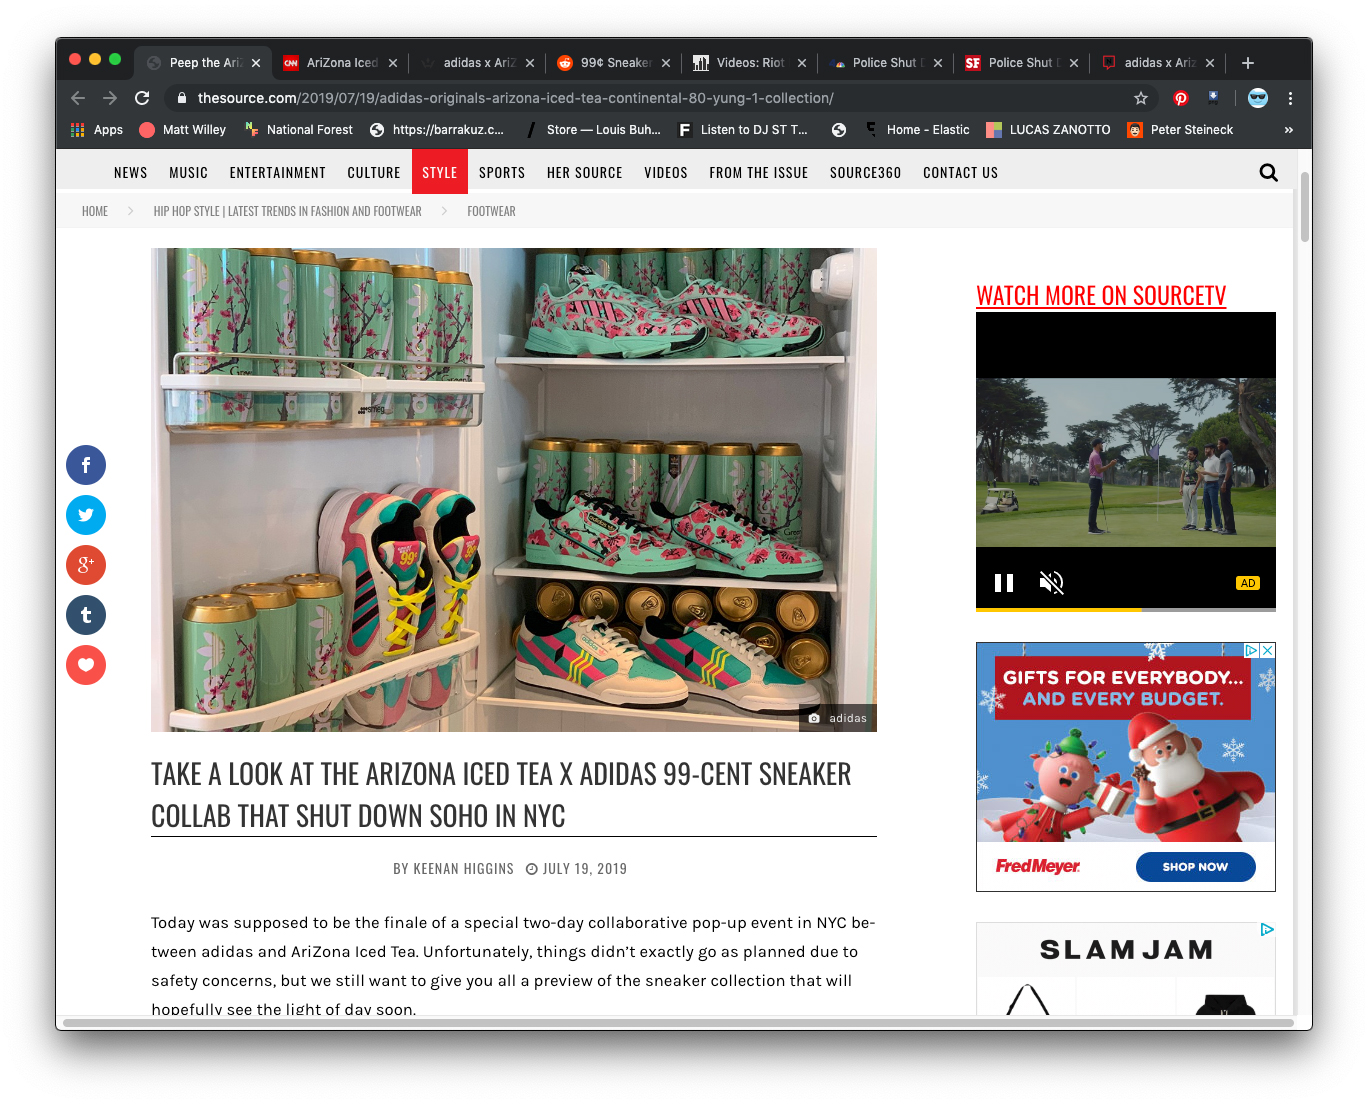Open AdChoices info on Fred Meyer ad

tap(1251, 650)
